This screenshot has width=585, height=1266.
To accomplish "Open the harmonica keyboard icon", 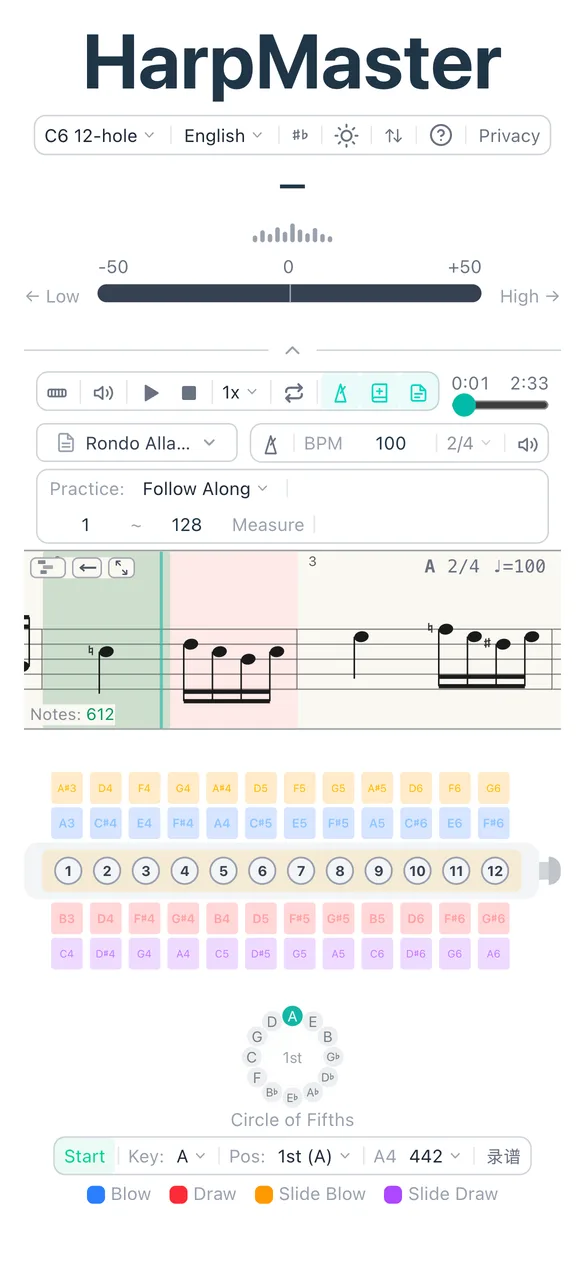I will (x=57, y=392).
